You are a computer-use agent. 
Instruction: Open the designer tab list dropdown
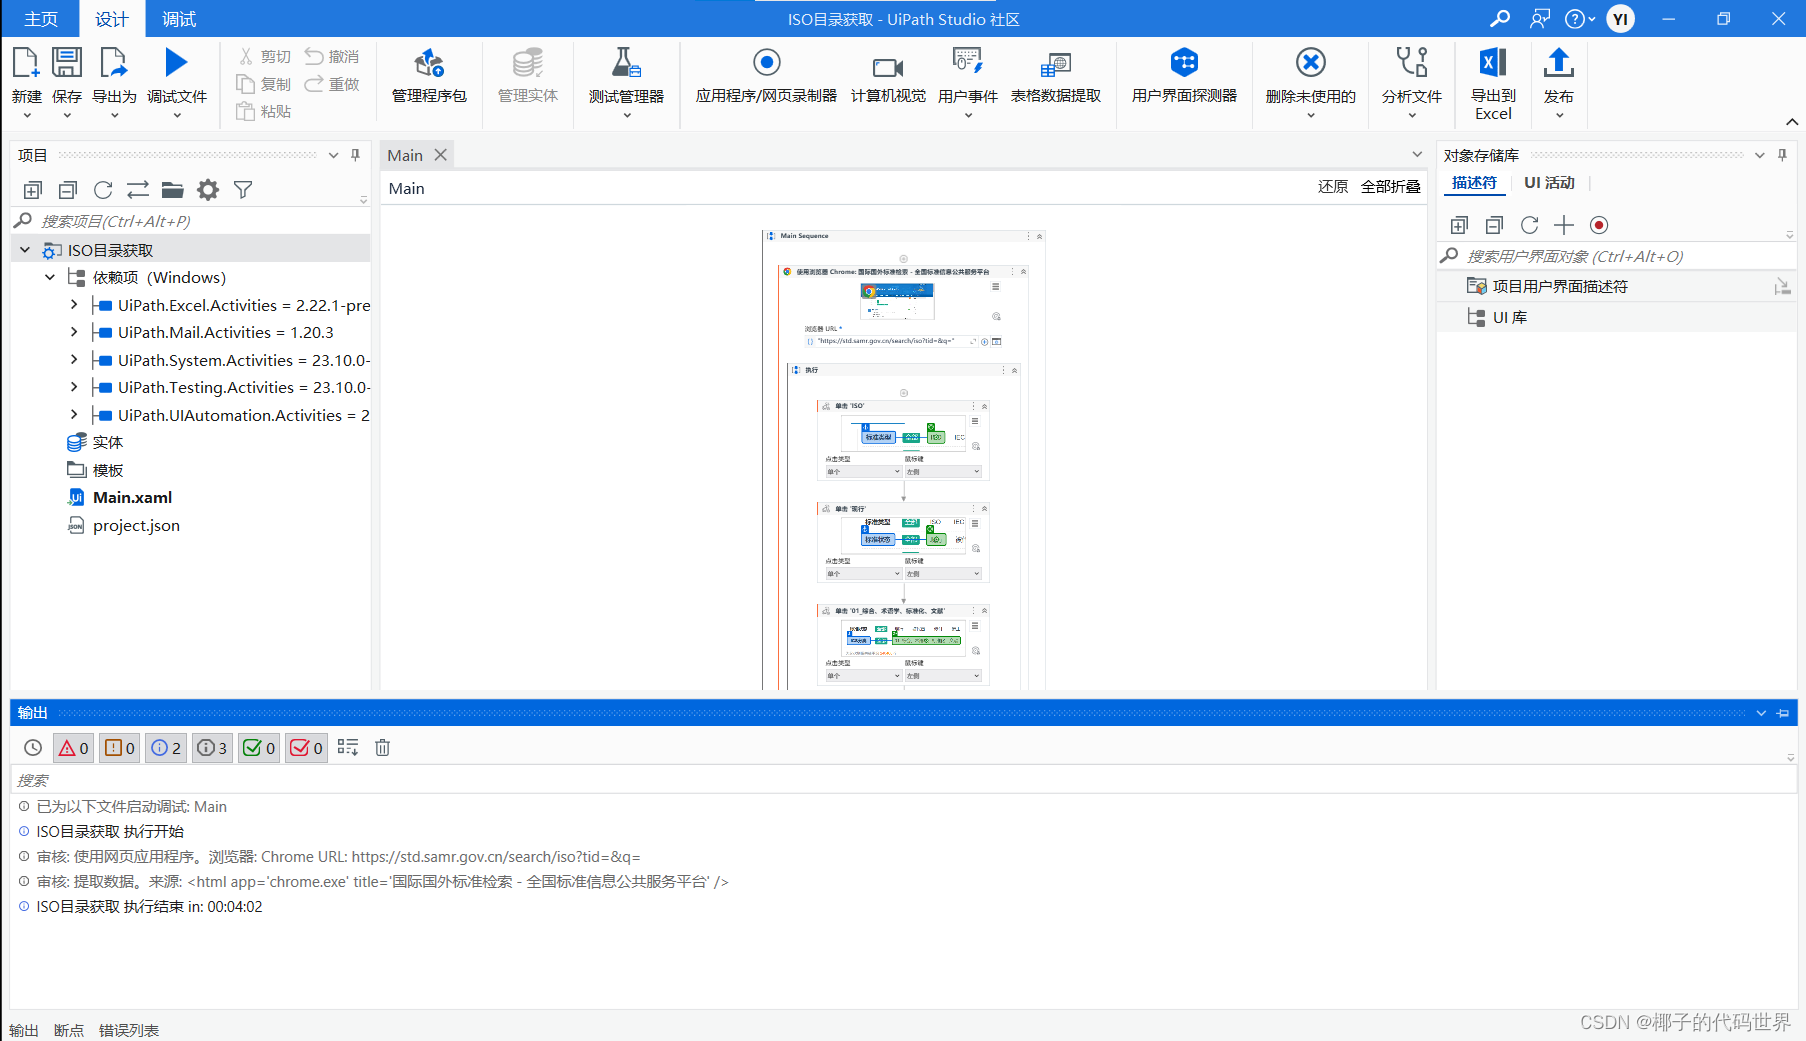[1417, 154]
